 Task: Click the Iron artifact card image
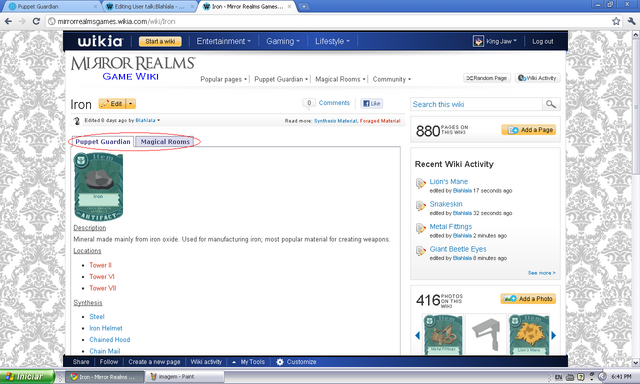pyautogui.click(x=98, y=187)
